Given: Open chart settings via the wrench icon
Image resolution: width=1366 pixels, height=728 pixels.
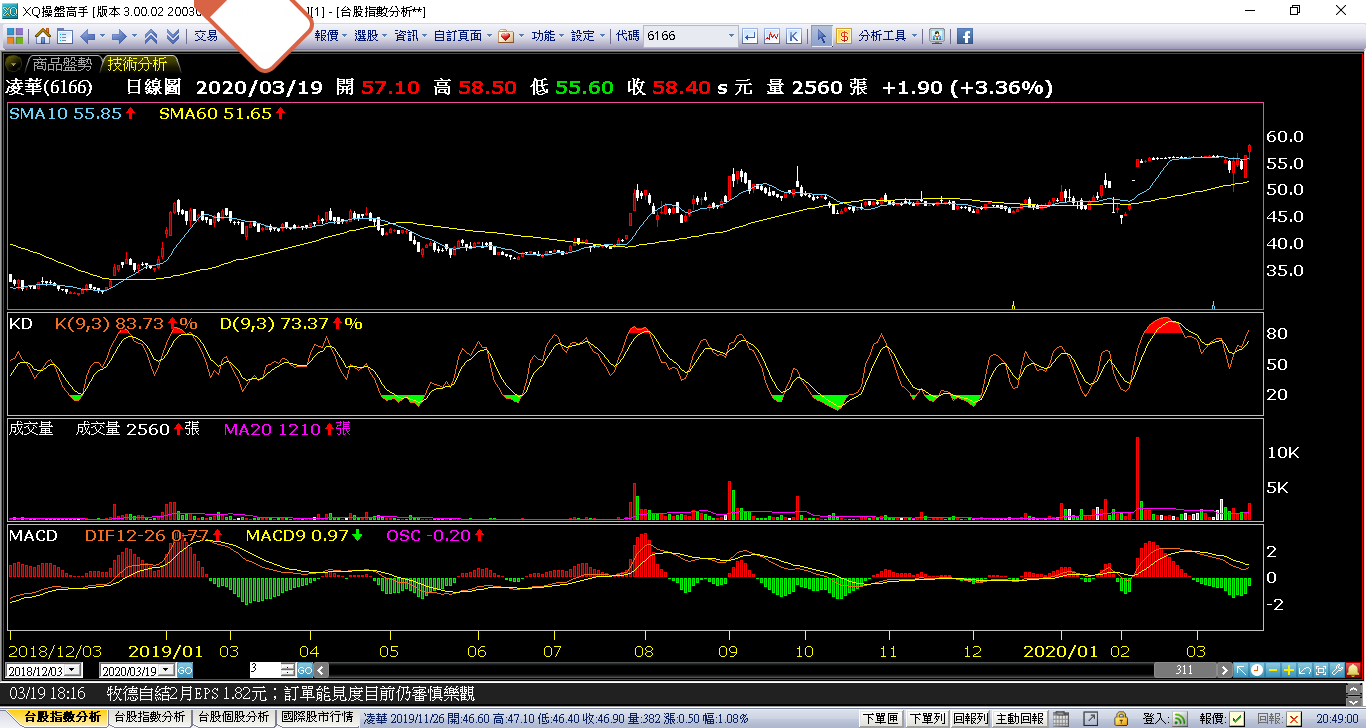Looking at the screenshot, I should coord(1337,670).
